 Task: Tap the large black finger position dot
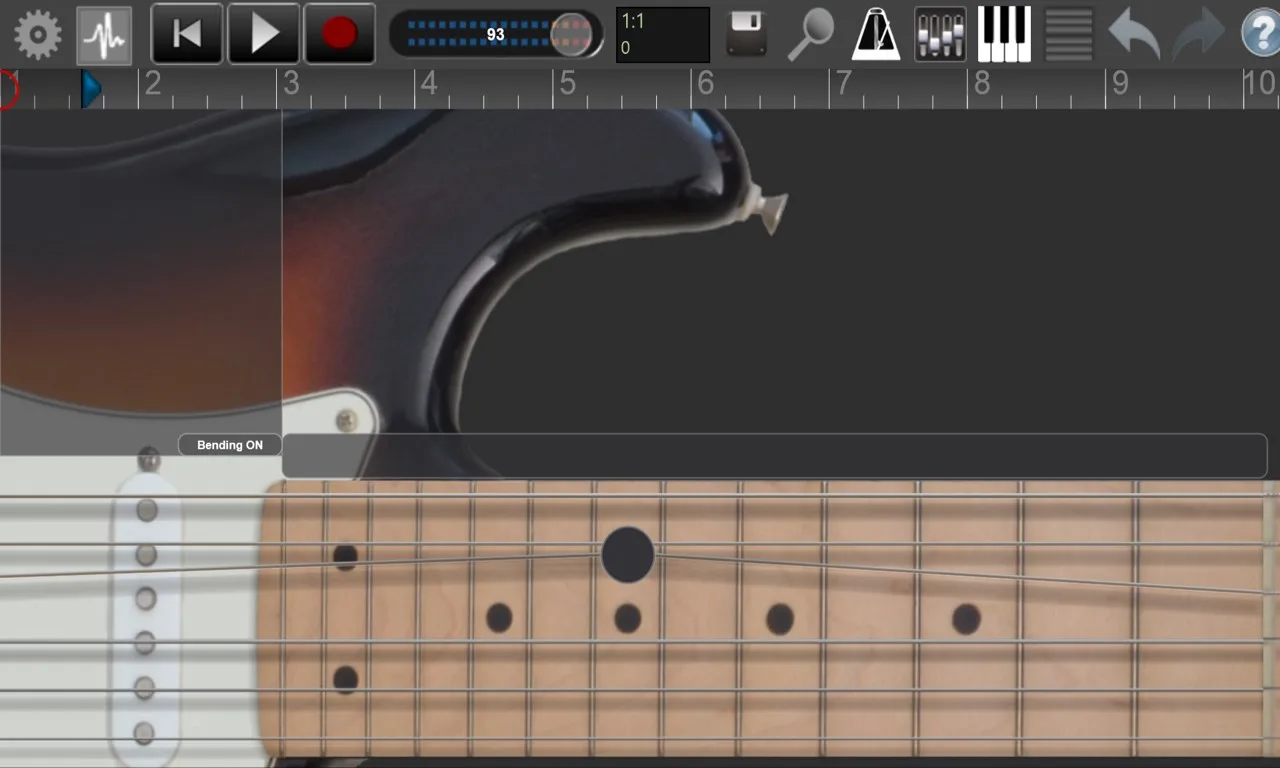pos(628,555)
